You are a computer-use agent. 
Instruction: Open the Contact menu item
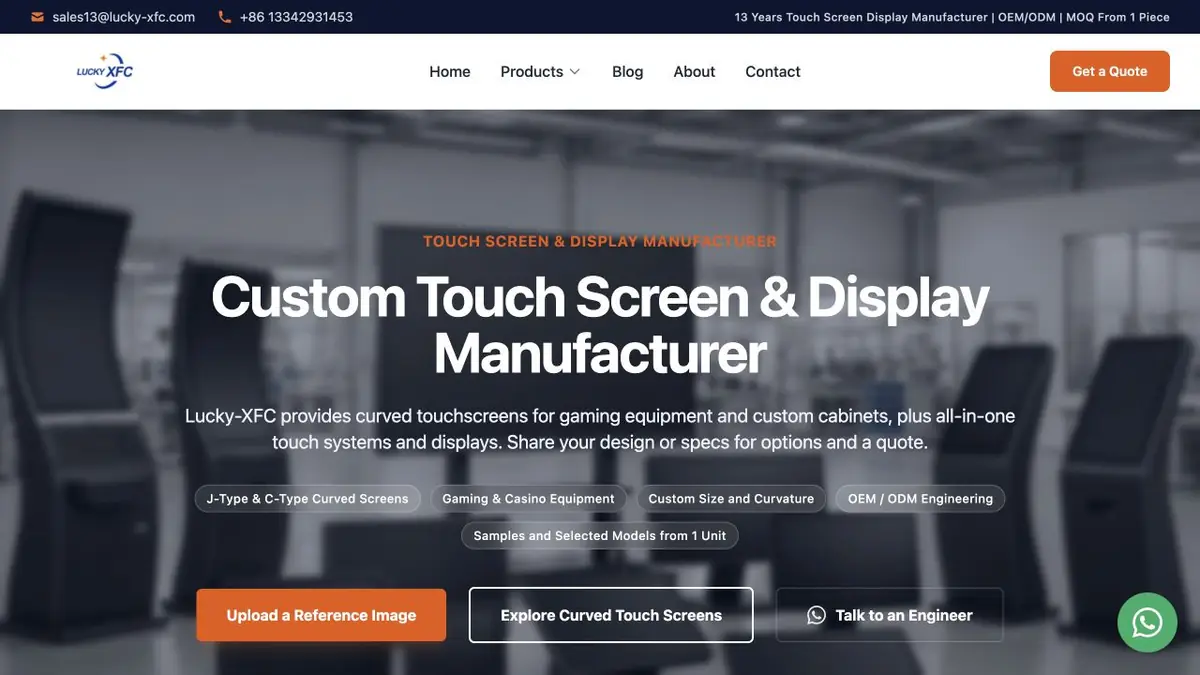(773, 72)
